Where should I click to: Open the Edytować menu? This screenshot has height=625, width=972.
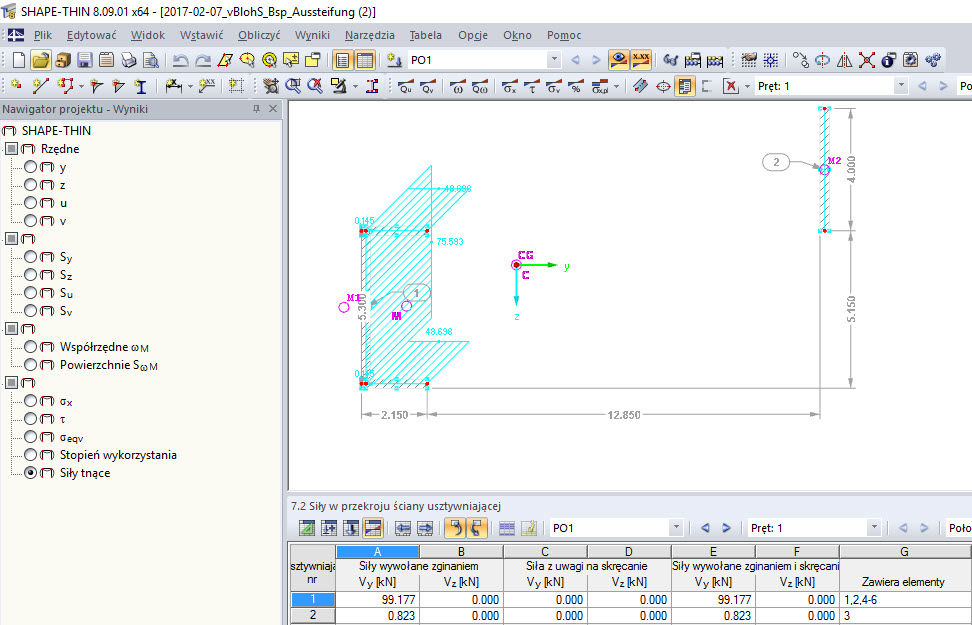(x=92, y=35)
